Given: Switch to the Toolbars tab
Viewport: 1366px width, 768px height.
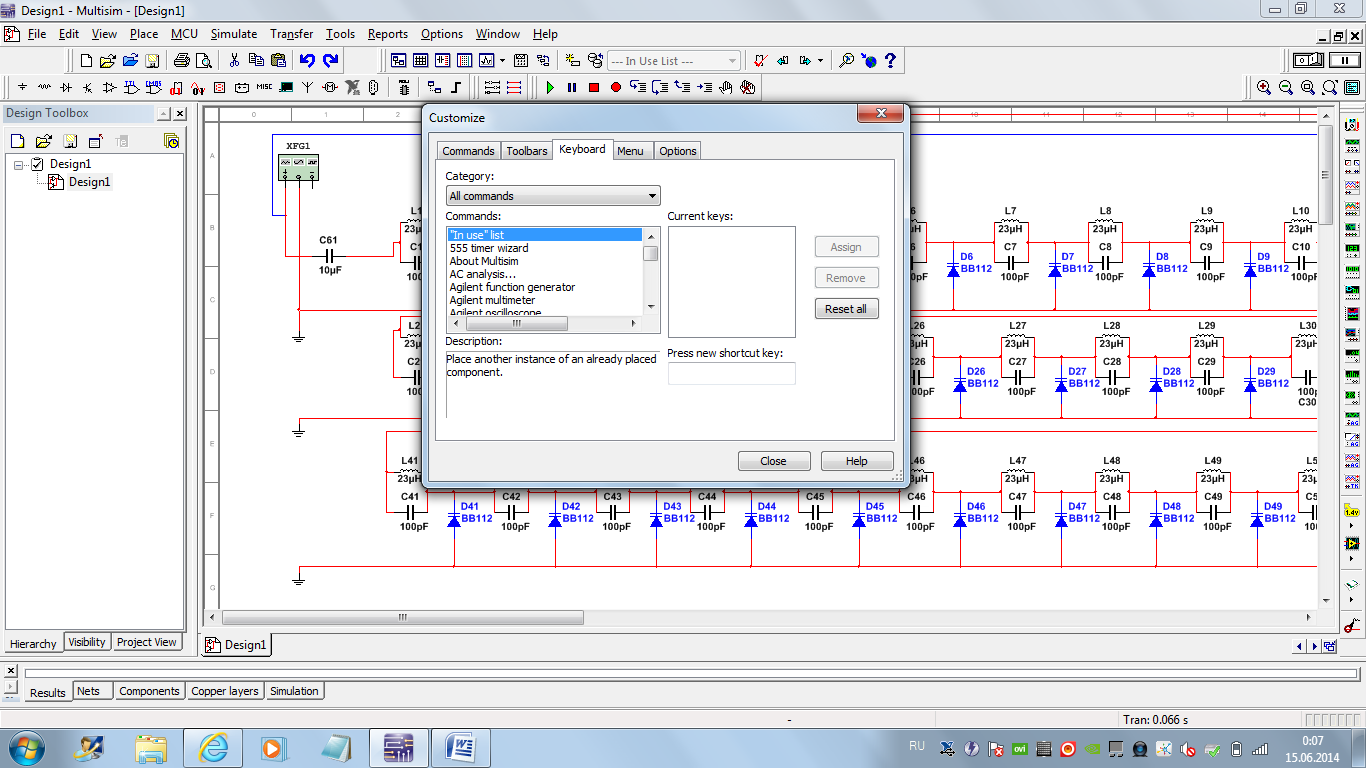Looking at the screenshot, I should tap(527, 151).
